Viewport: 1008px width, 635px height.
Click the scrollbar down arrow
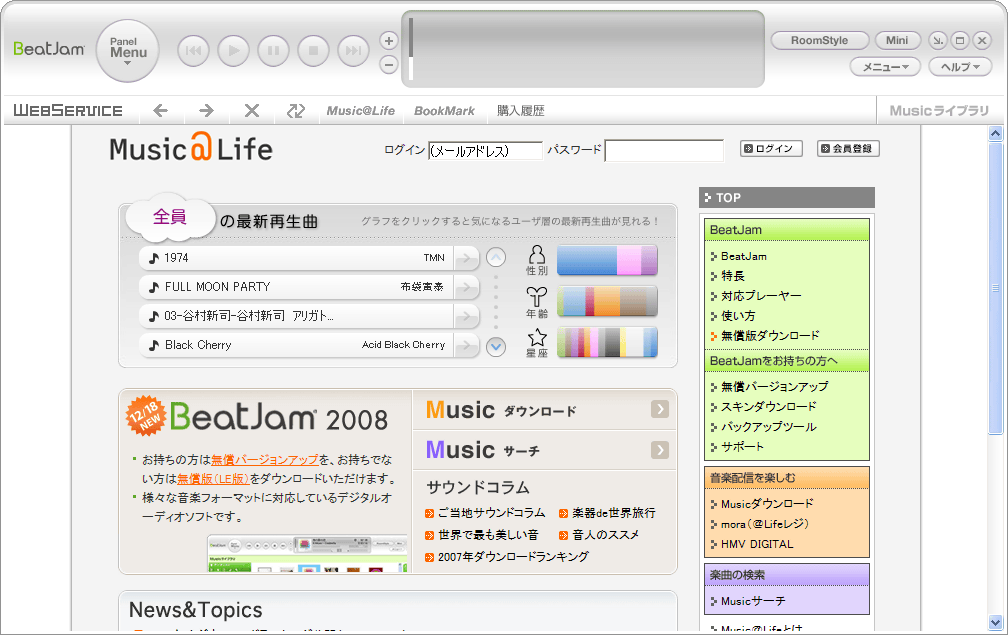pyautogui.click(x=996, y=622)
